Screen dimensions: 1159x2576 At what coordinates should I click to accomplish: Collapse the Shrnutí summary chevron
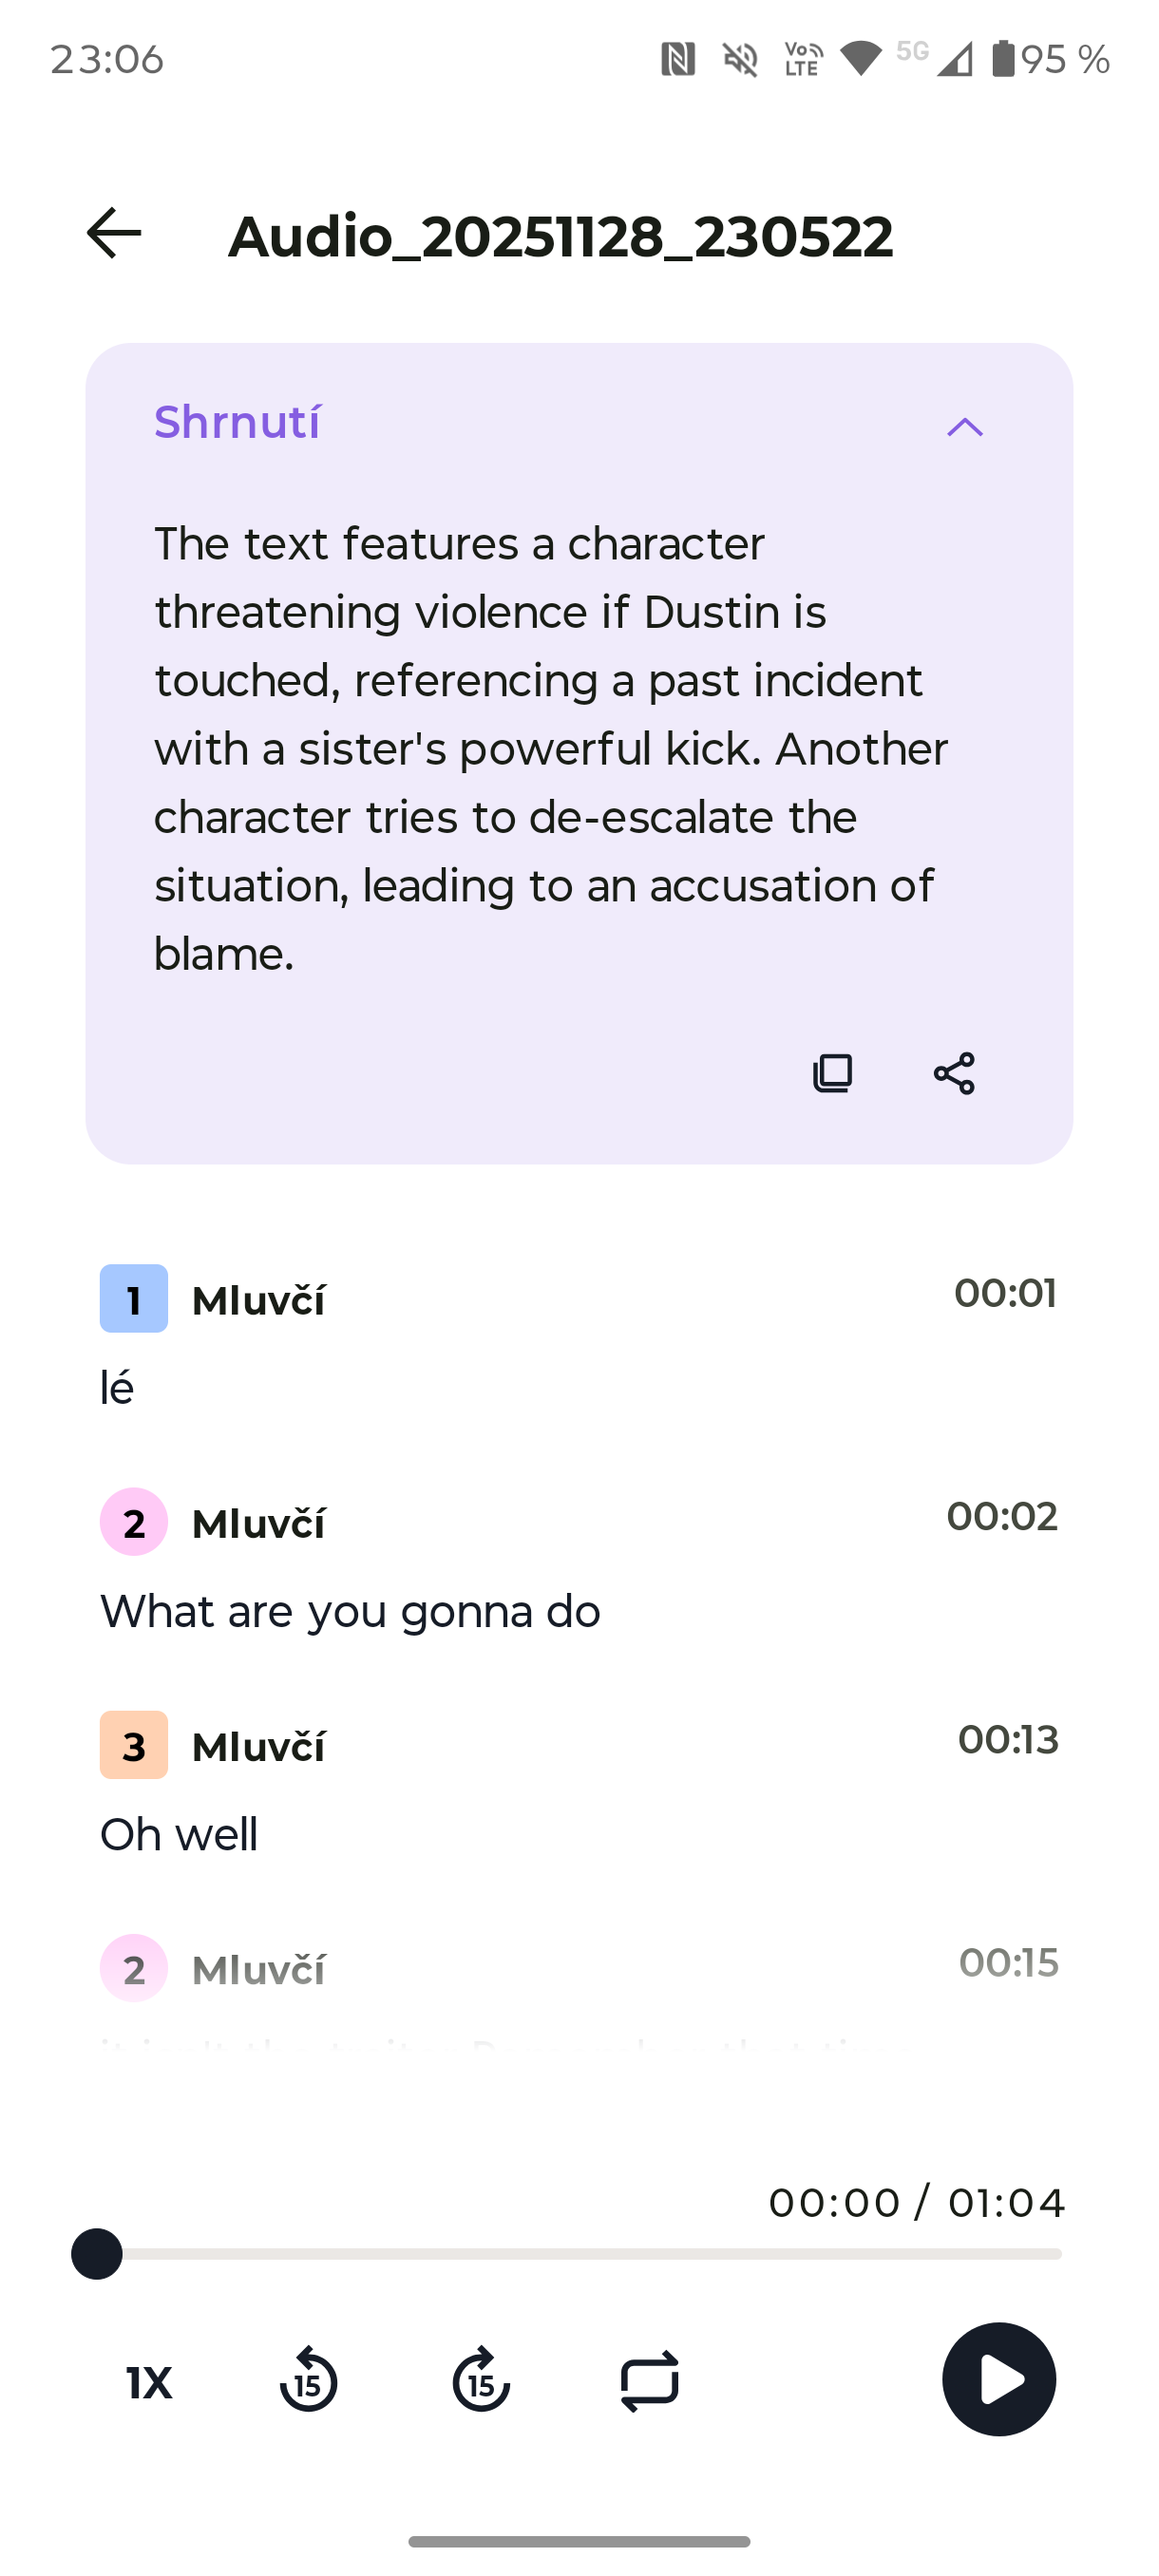(964, 427)
